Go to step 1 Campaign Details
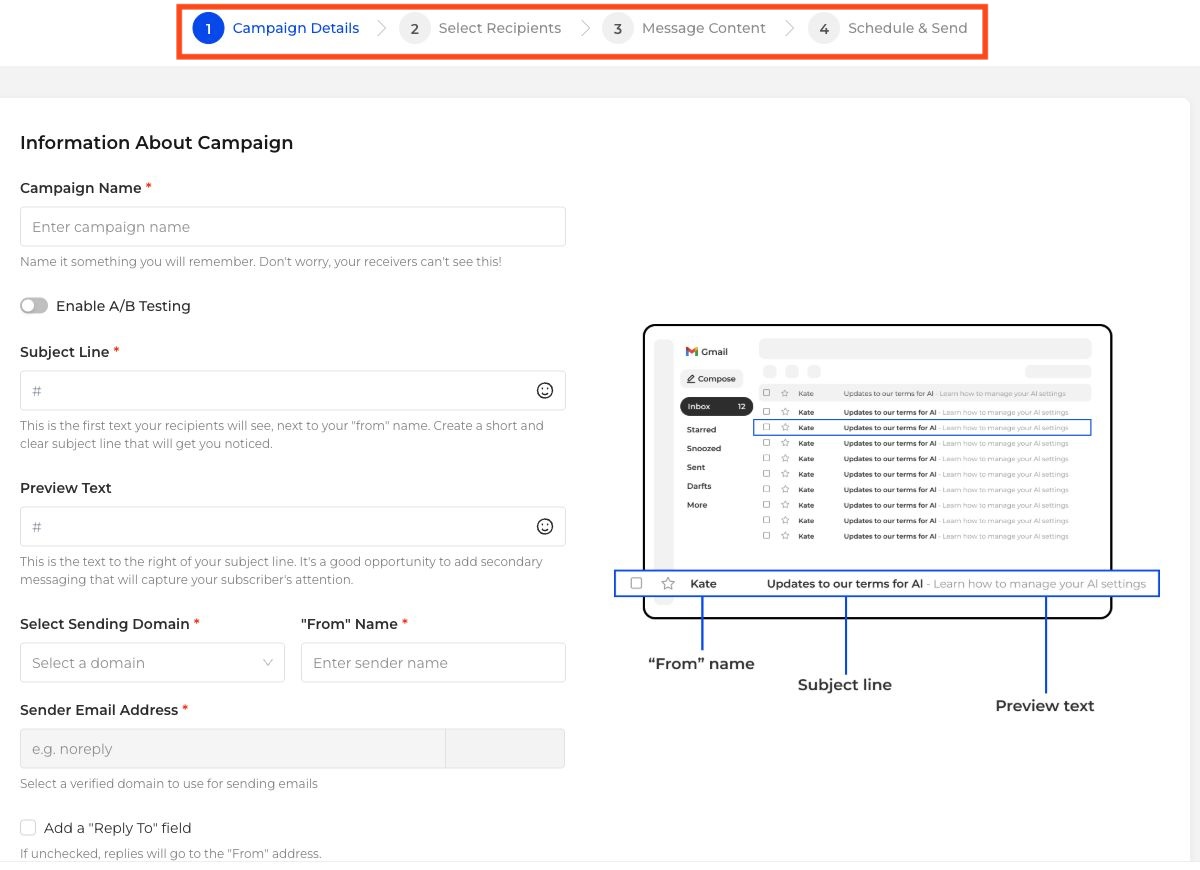Screen dimensions: 1200x870 (x=276, y=28)
